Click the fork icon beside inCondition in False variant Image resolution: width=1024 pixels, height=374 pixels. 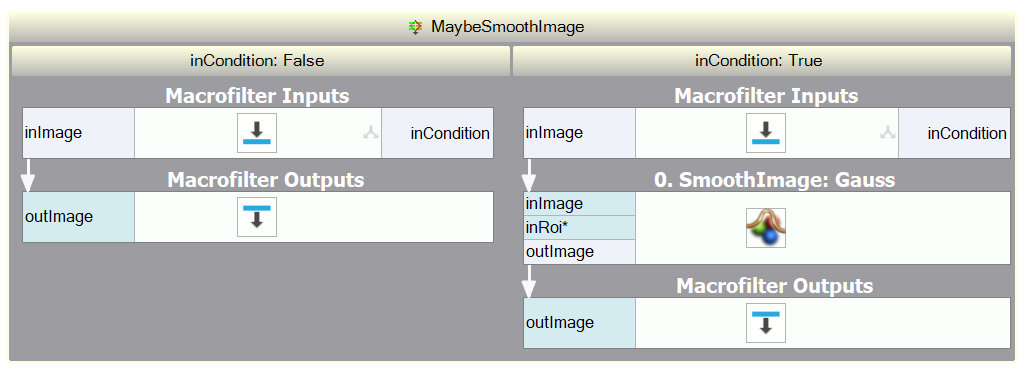pos(371,133)
